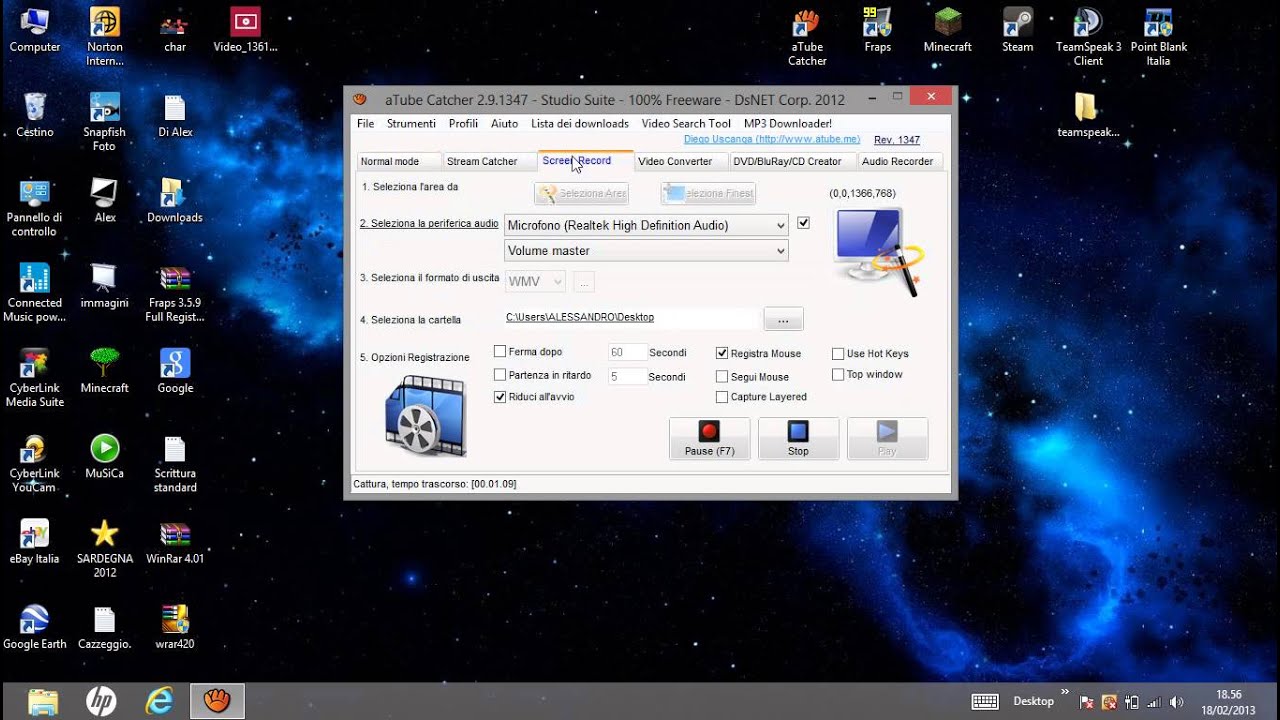Click the output folder path field
Screen dimensions: 1280x720
[x=632, y=318]
